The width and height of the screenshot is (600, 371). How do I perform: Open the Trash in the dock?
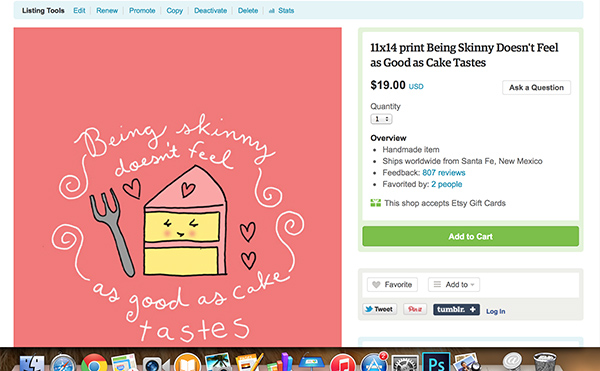(545, 362)
